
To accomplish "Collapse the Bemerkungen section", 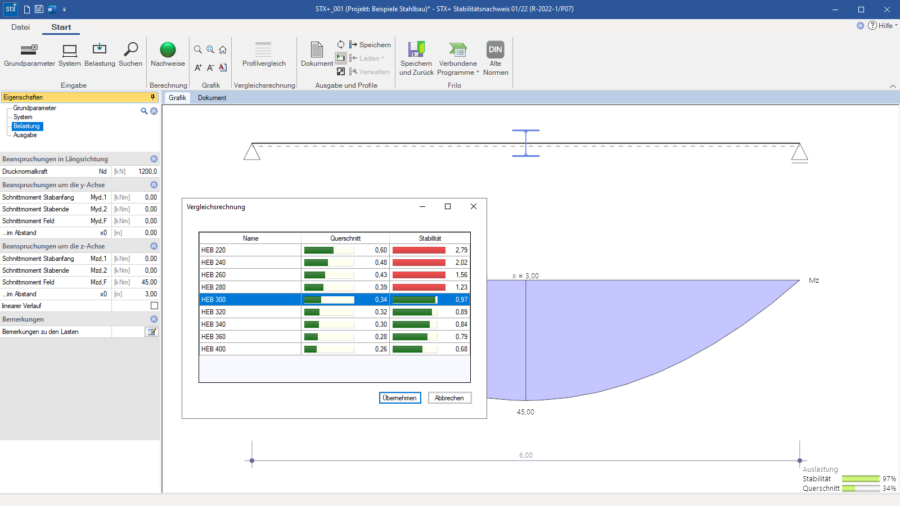I will [153, 318].
